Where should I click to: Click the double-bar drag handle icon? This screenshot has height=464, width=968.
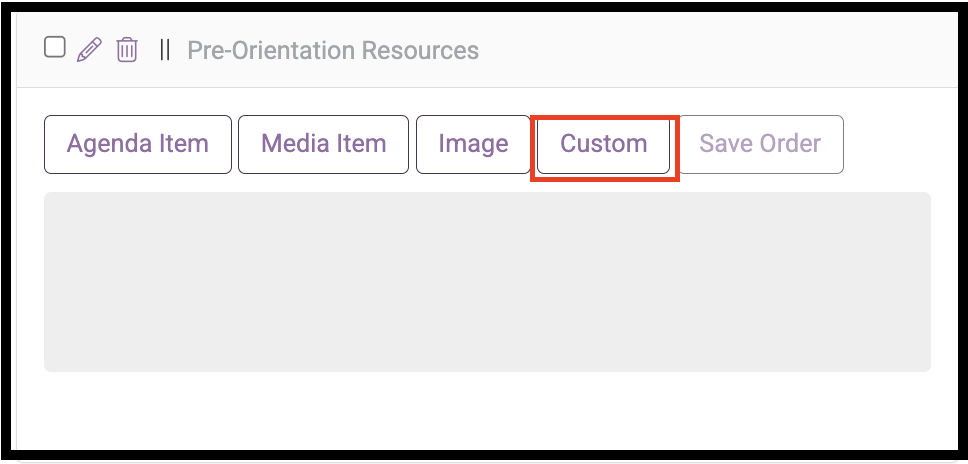tap(164, 50)
